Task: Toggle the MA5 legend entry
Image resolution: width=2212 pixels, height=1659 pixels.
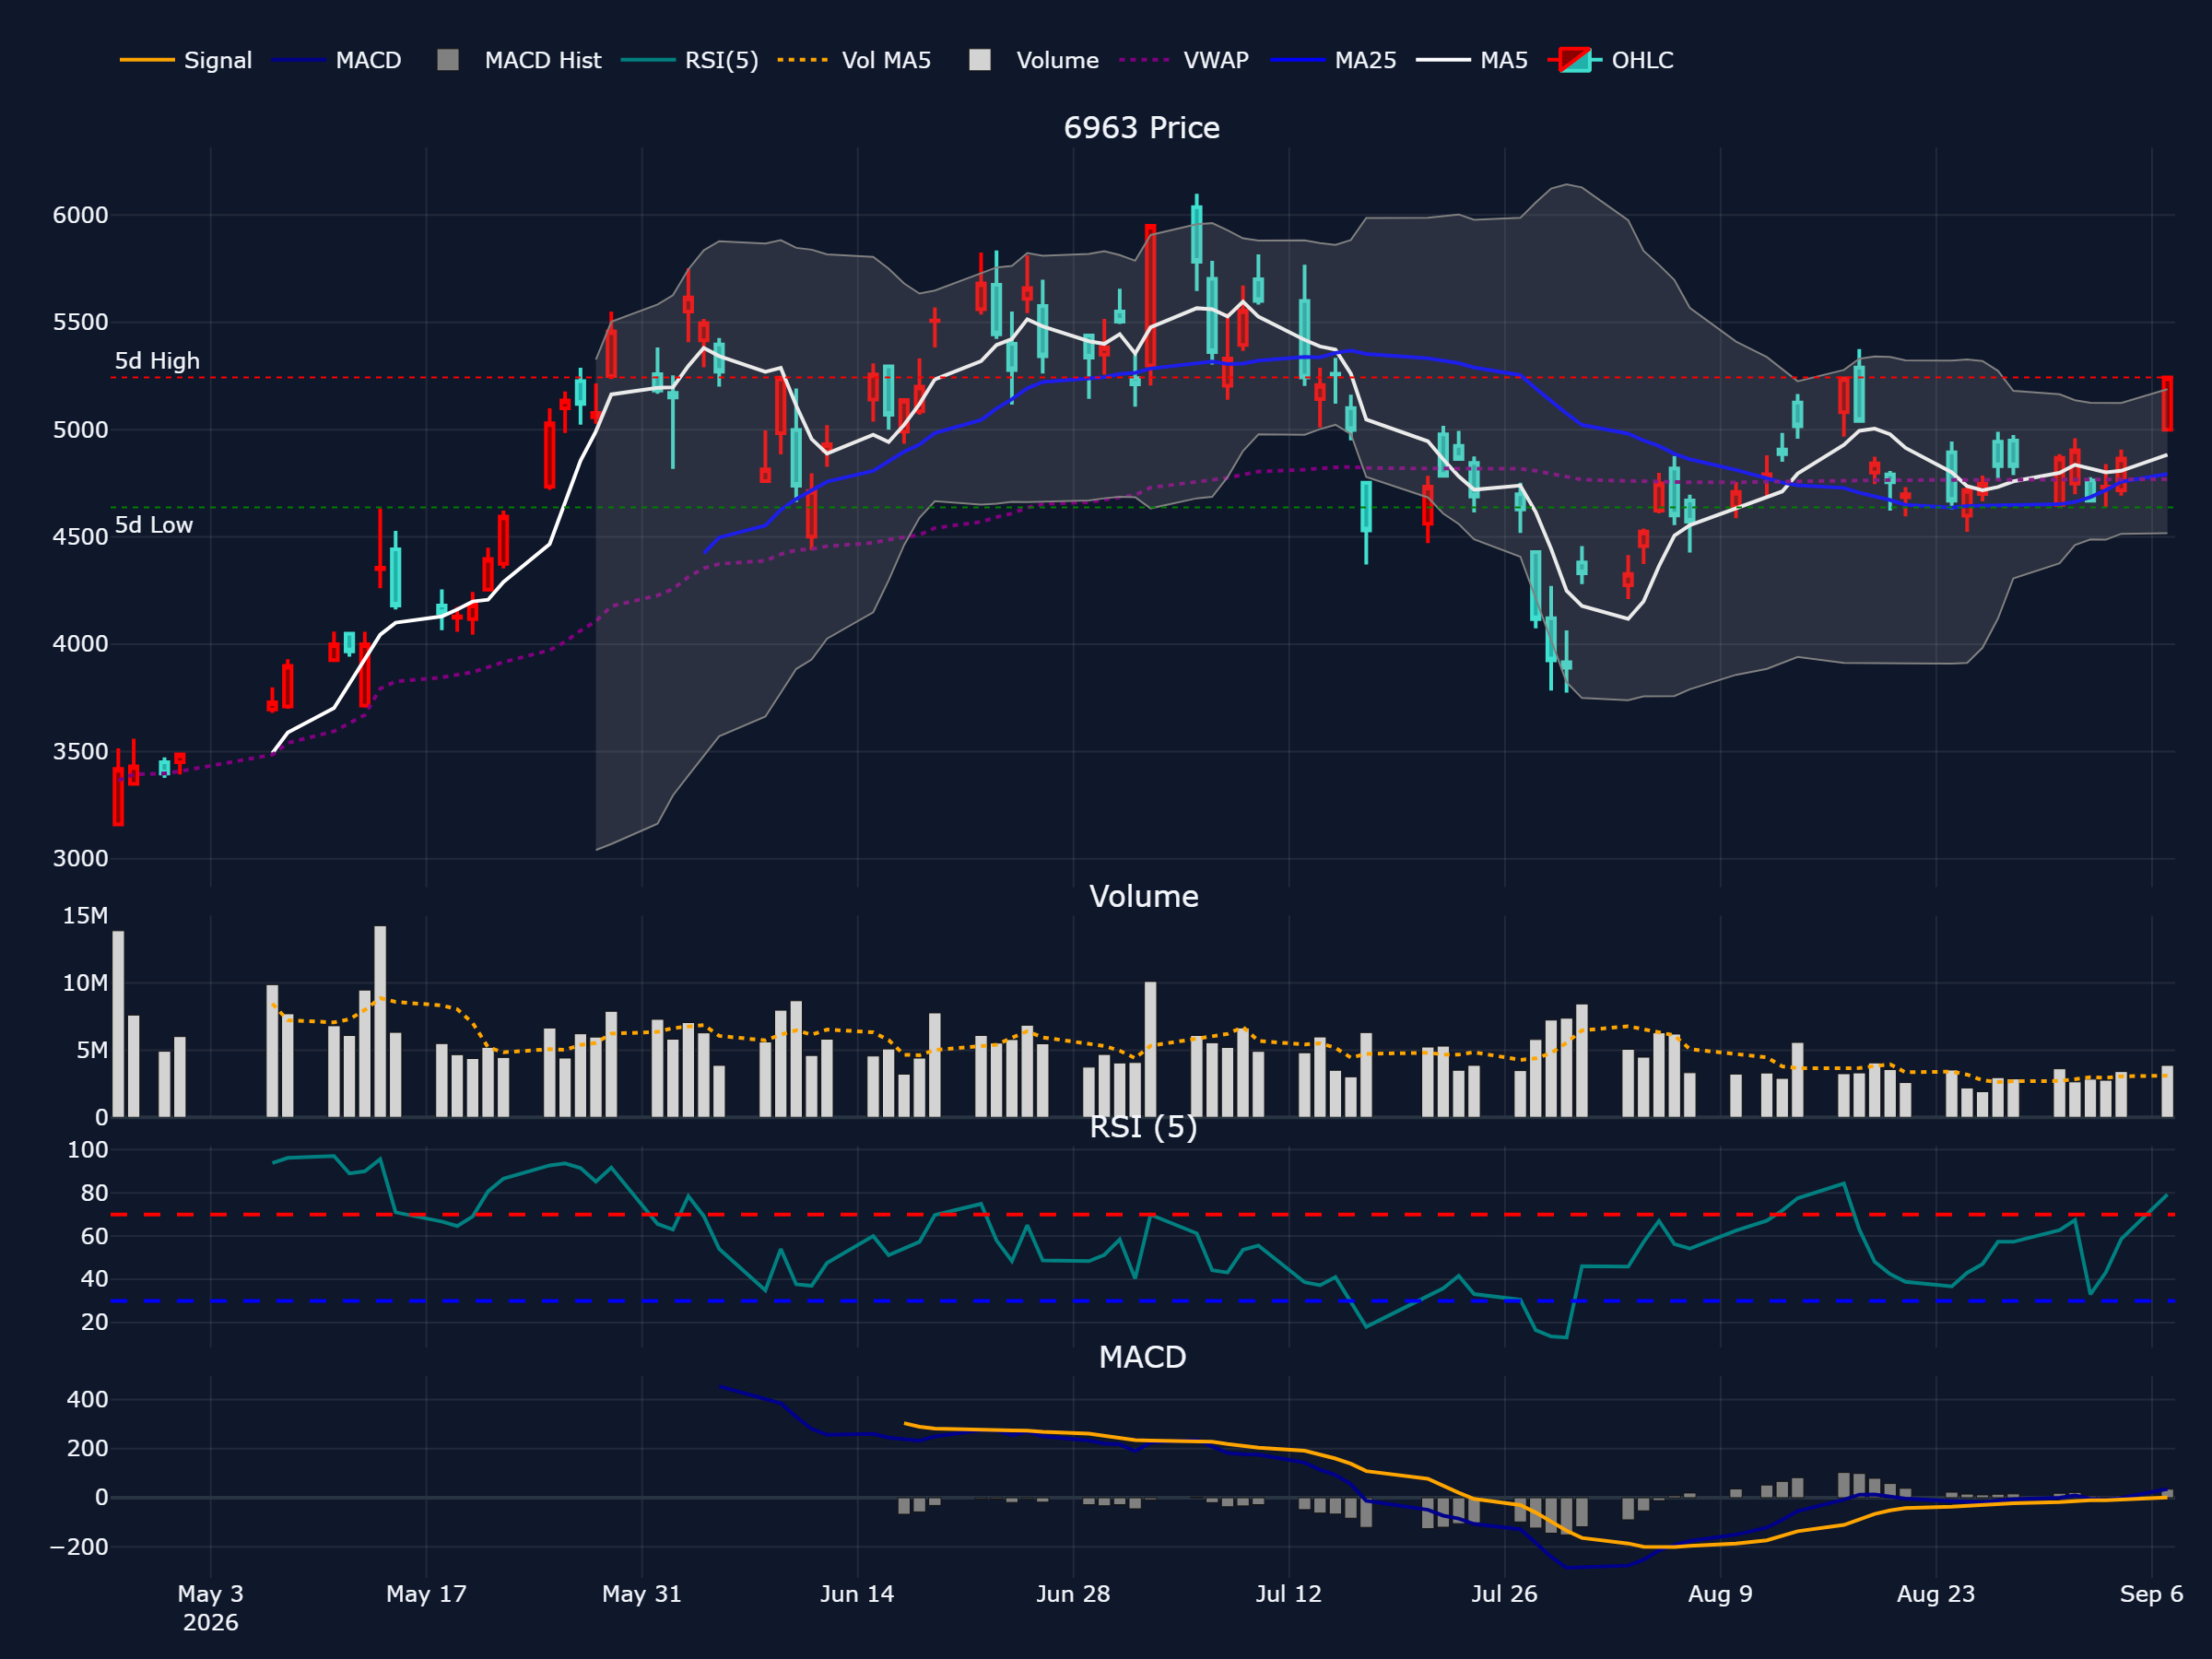Action: point(1472,60)
